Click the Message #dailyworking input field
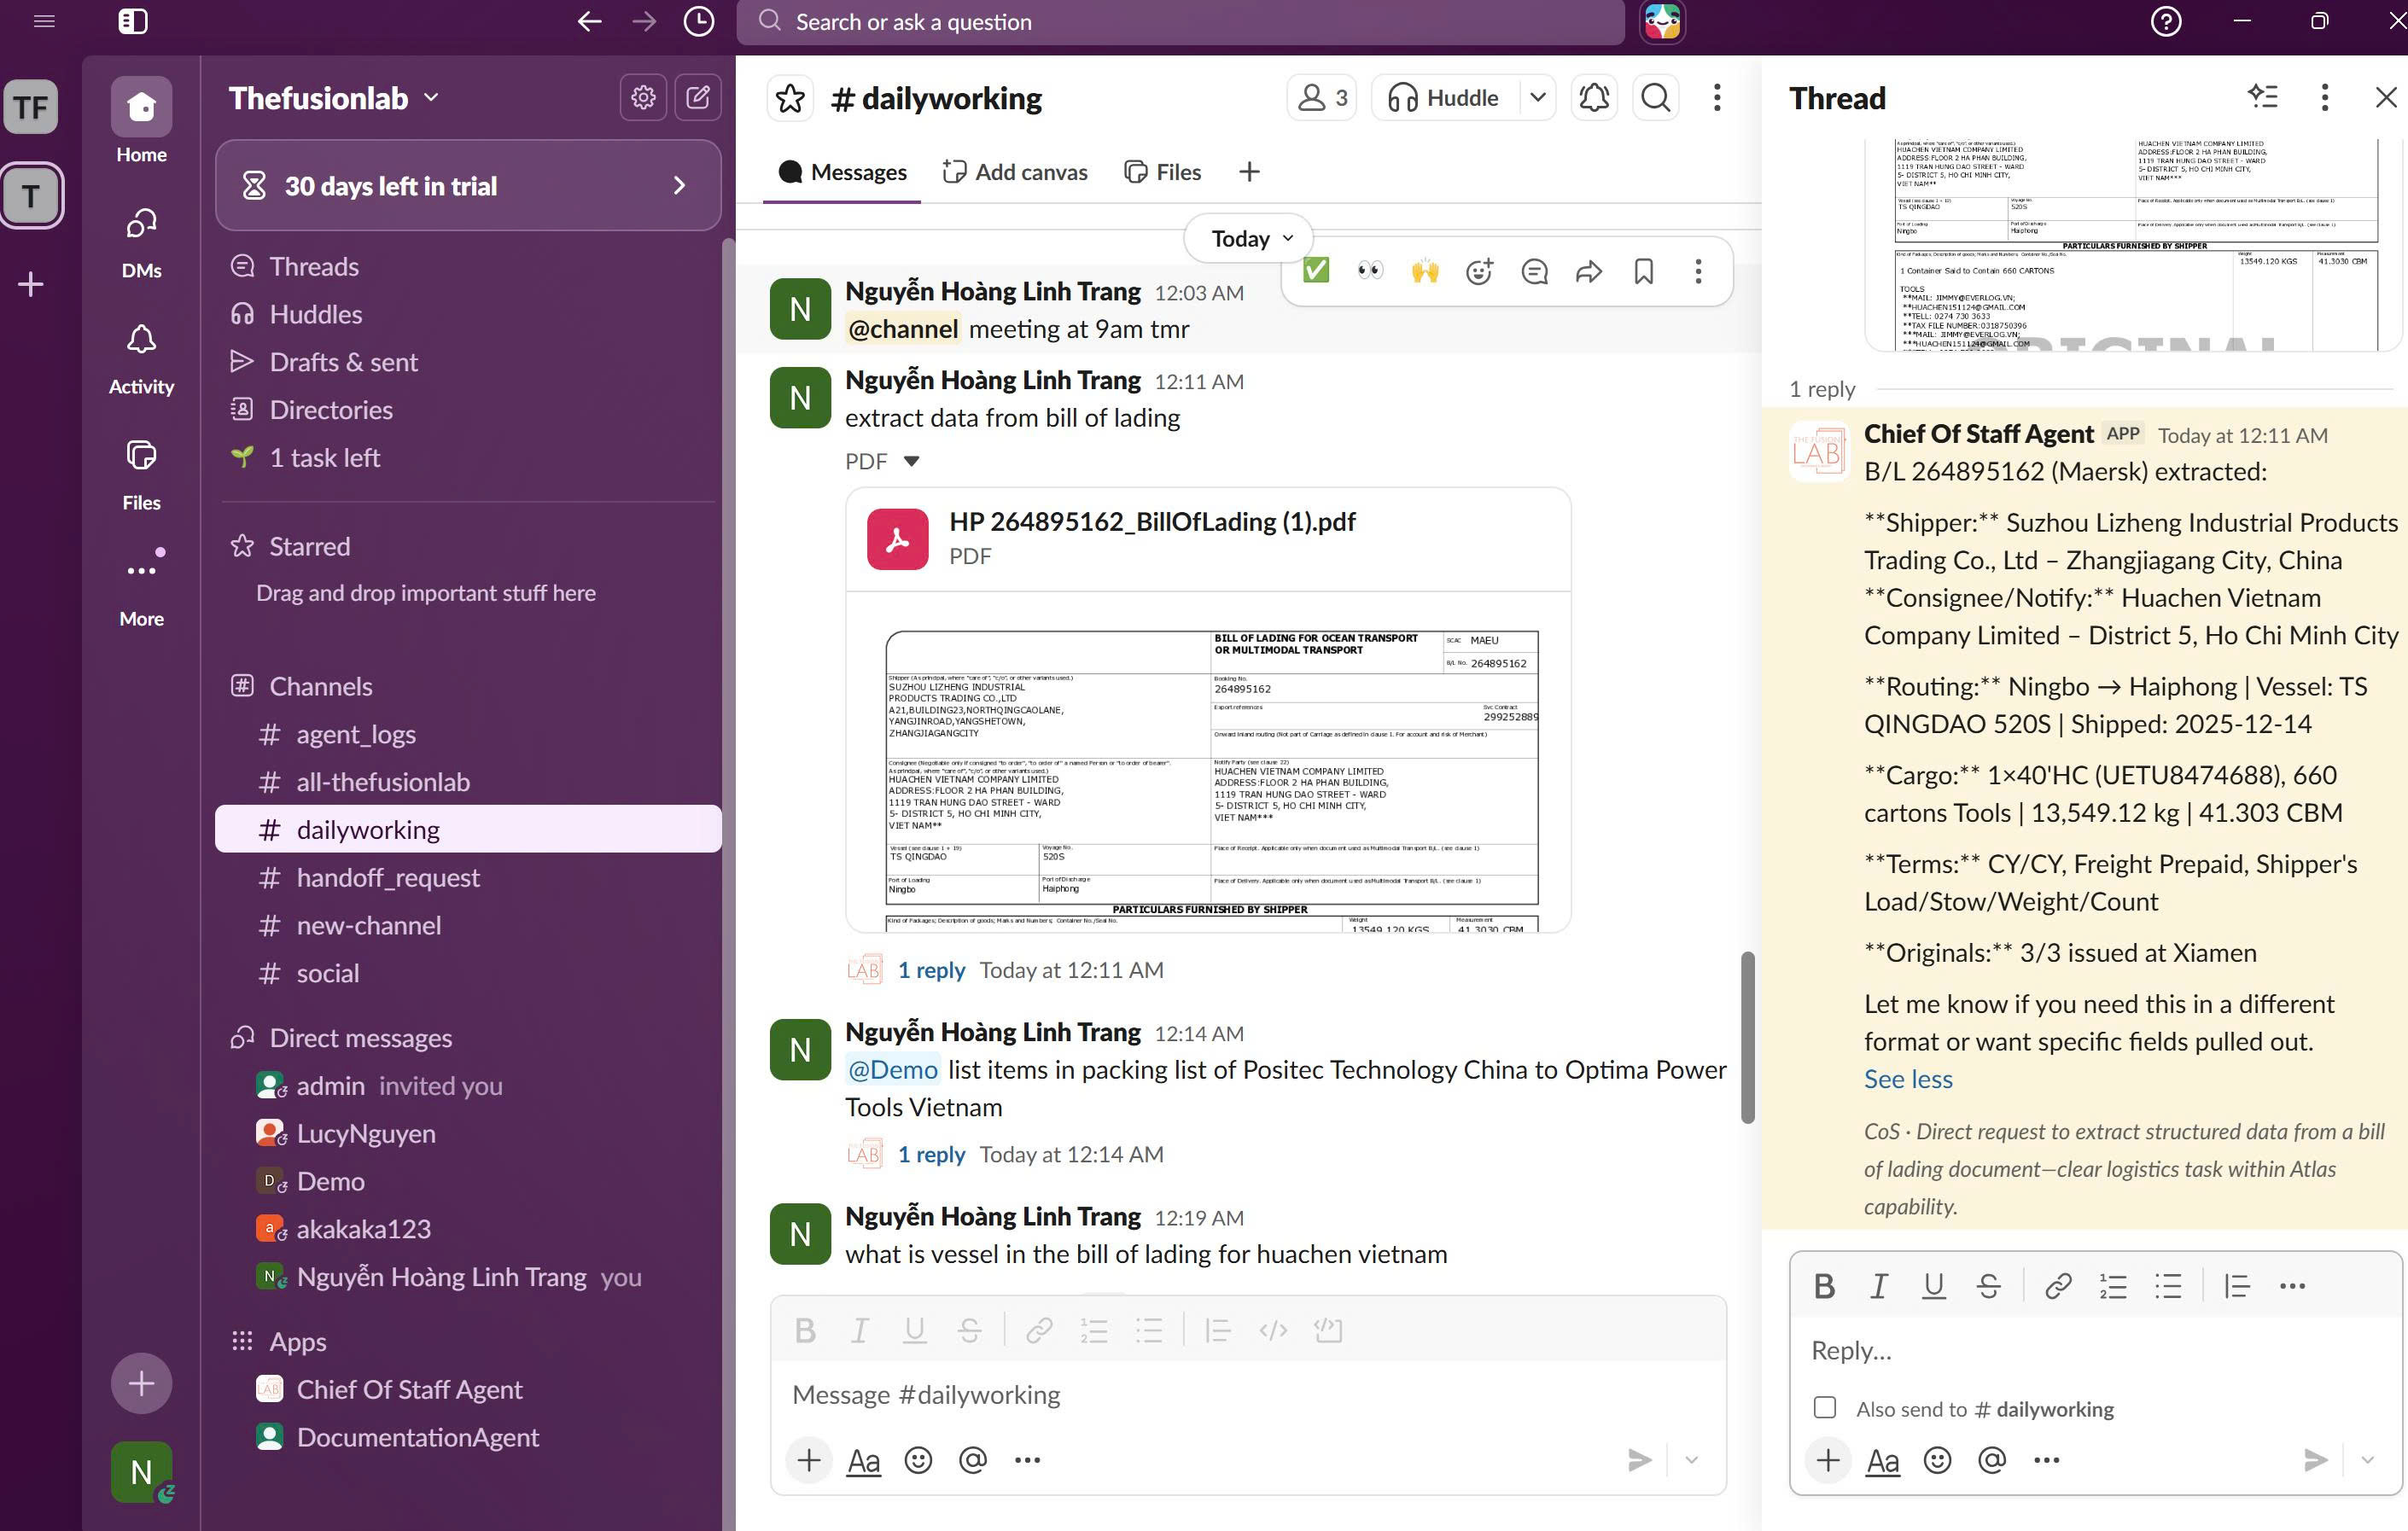This screenshot has width=2408, height=1531. tap(1248, 1394)
